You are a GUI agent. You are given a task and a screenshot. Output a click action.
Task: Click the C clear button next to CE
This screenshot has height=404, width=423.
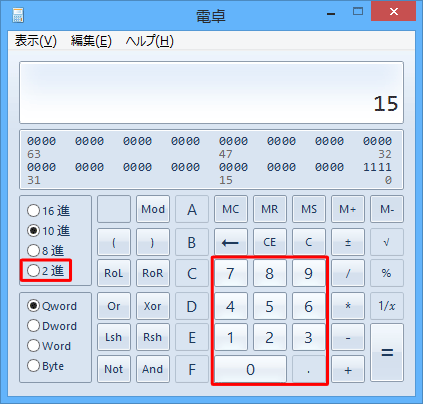[309, 242]
